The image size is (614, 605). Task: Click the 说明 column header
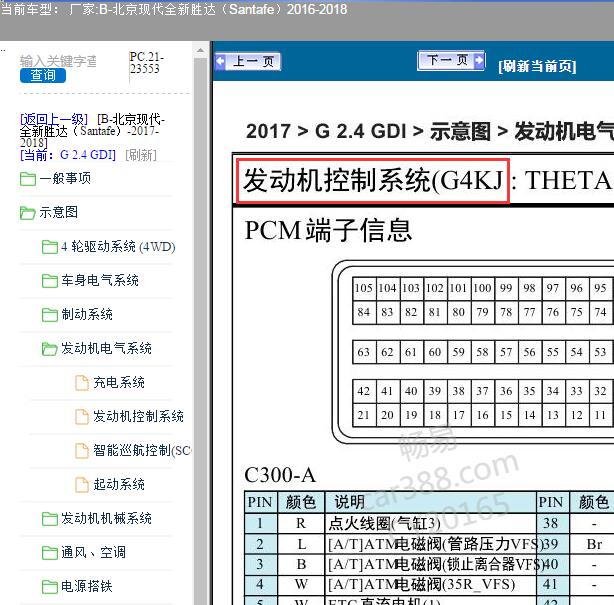[430, 502]
